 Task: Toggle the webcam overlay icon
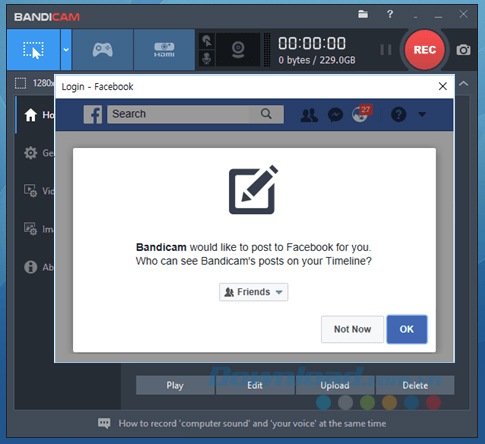[x=238, y=50]
